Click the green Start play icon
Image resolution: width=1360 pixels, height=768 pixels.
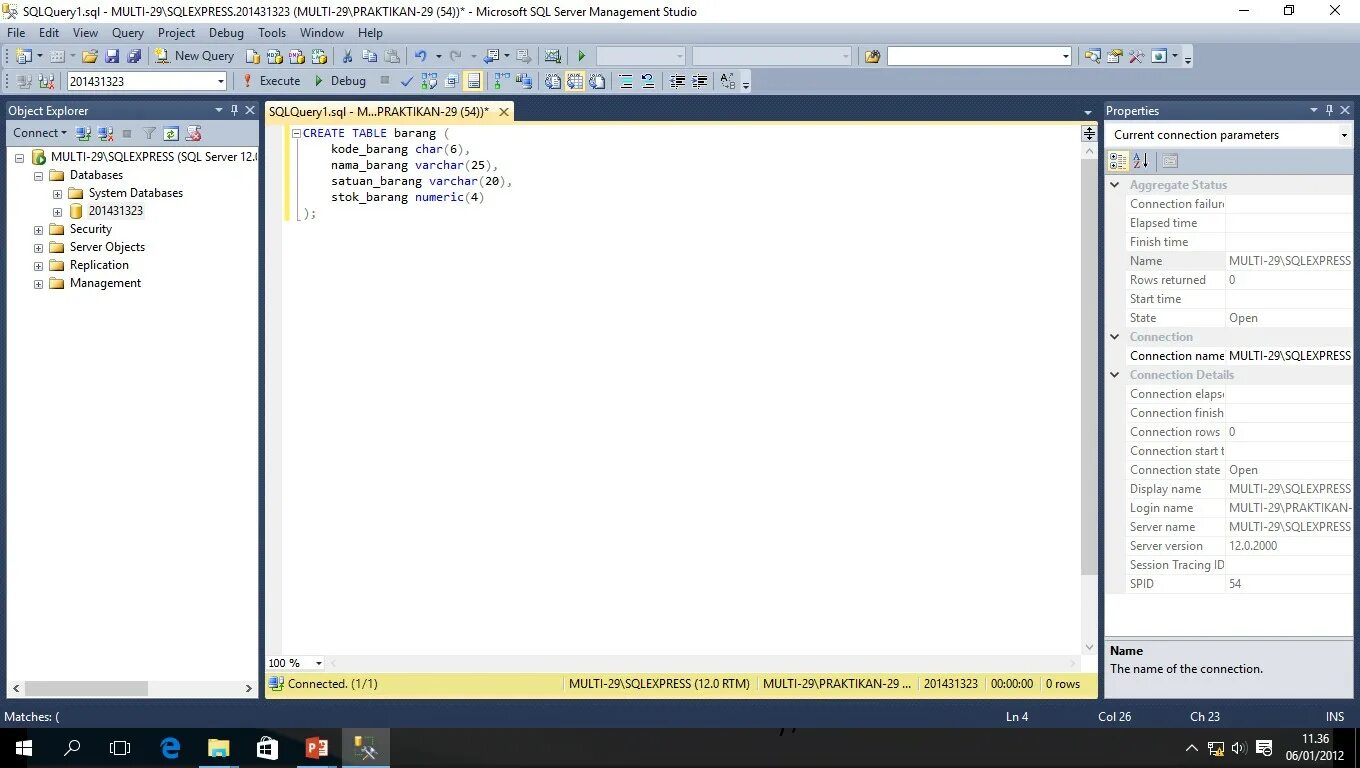[581, 56]
